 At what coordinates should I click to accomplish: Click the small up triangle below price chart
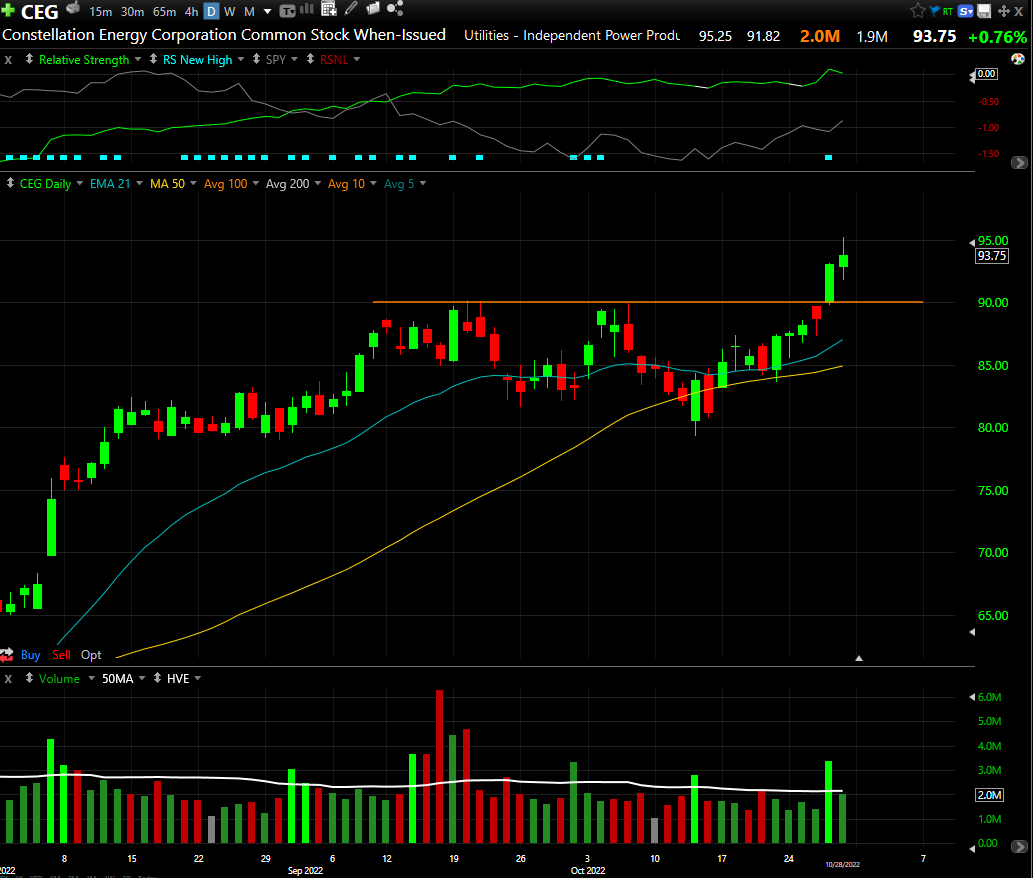coord(858,658)
